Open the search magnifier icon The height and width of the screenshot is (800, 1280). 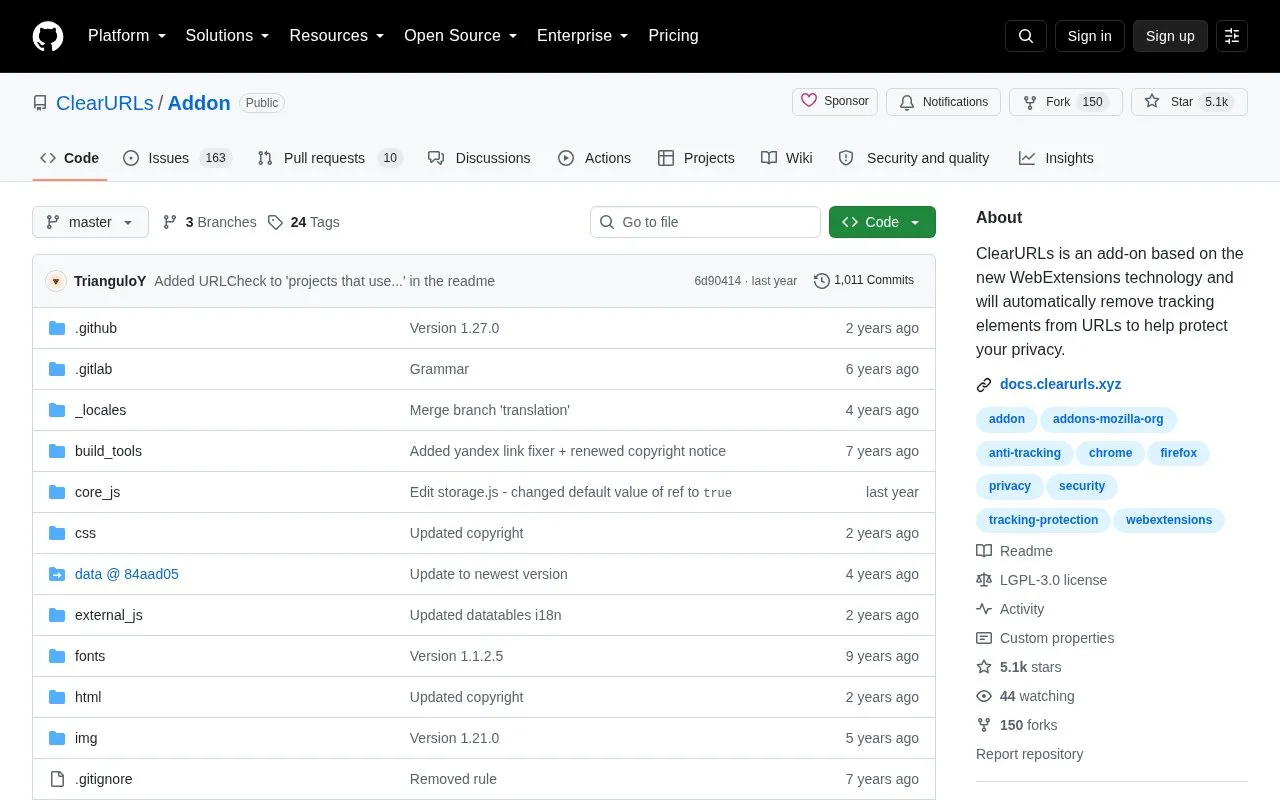coord(1026,36)
